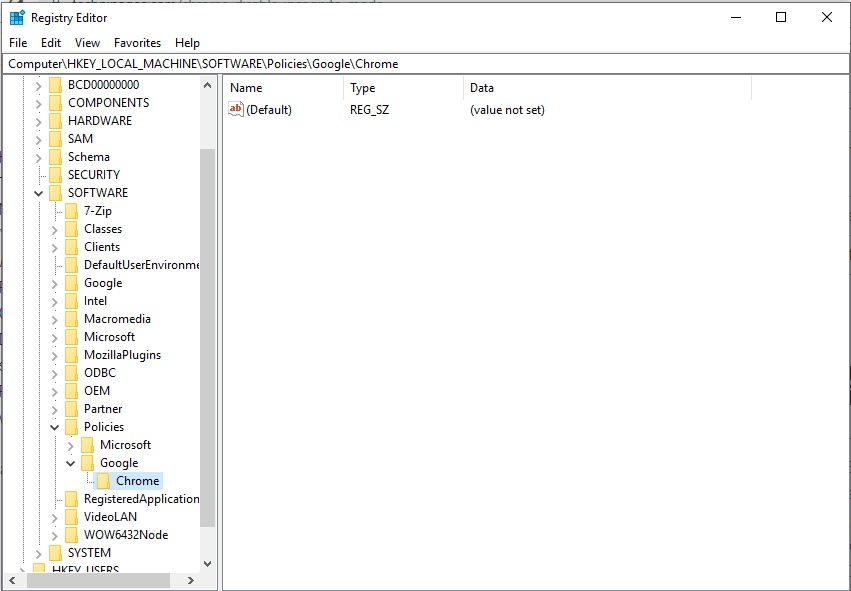The width and height of the screenshot is (851, 591).
Task: Click the folder icon beside Chrome
Action: coord(104,481)
